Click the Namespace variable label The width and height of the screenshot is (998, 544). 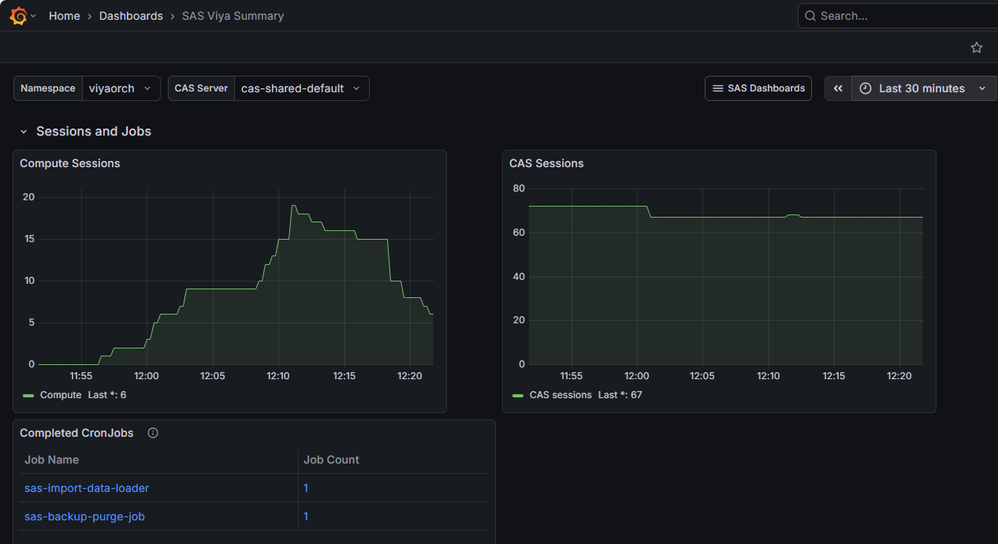48,88
